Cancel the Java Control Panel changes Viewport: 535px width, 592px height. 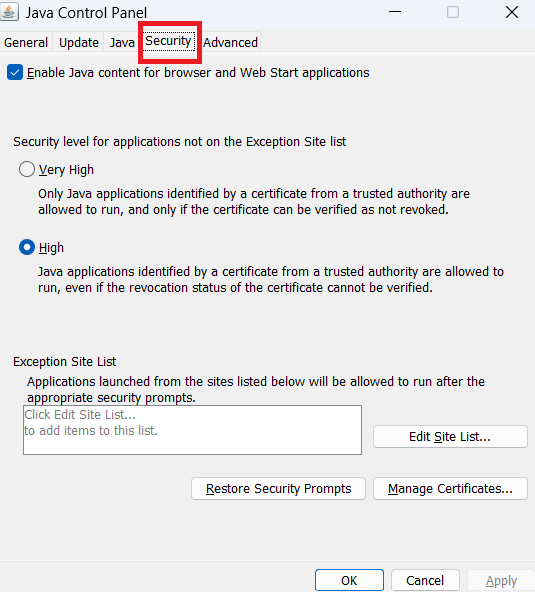425,580
